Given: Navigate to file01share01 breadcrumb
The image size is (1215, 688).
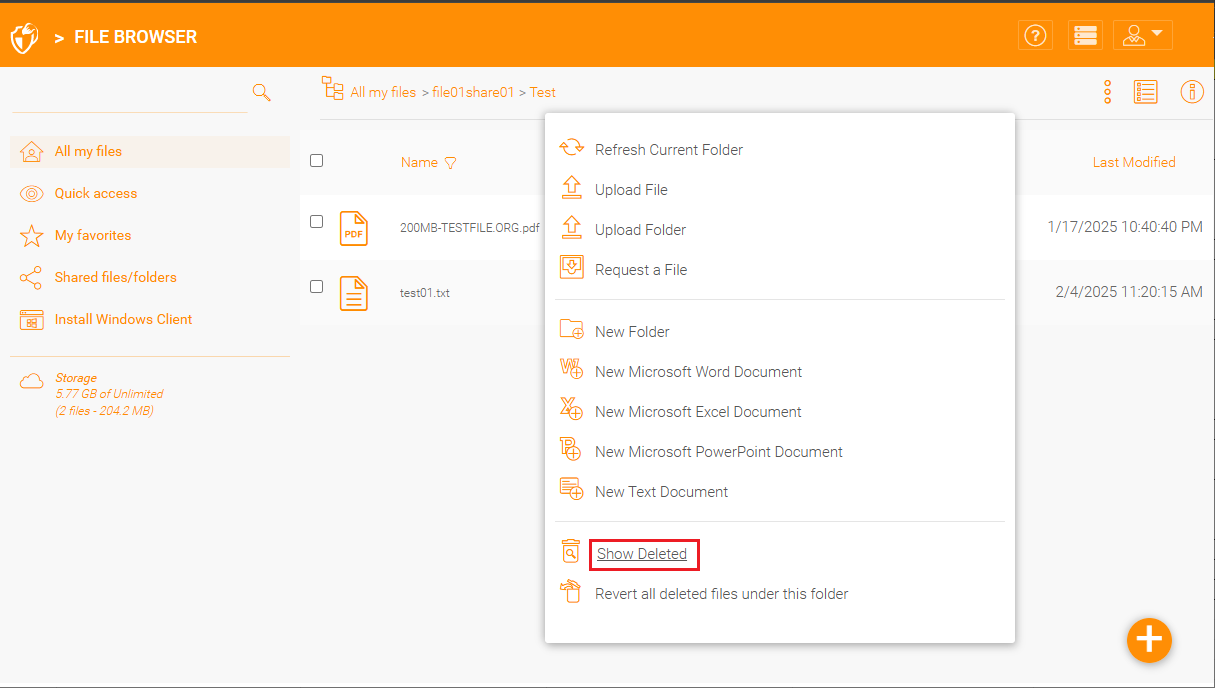Looking at the screenshot, I should (x=473, y=92).
